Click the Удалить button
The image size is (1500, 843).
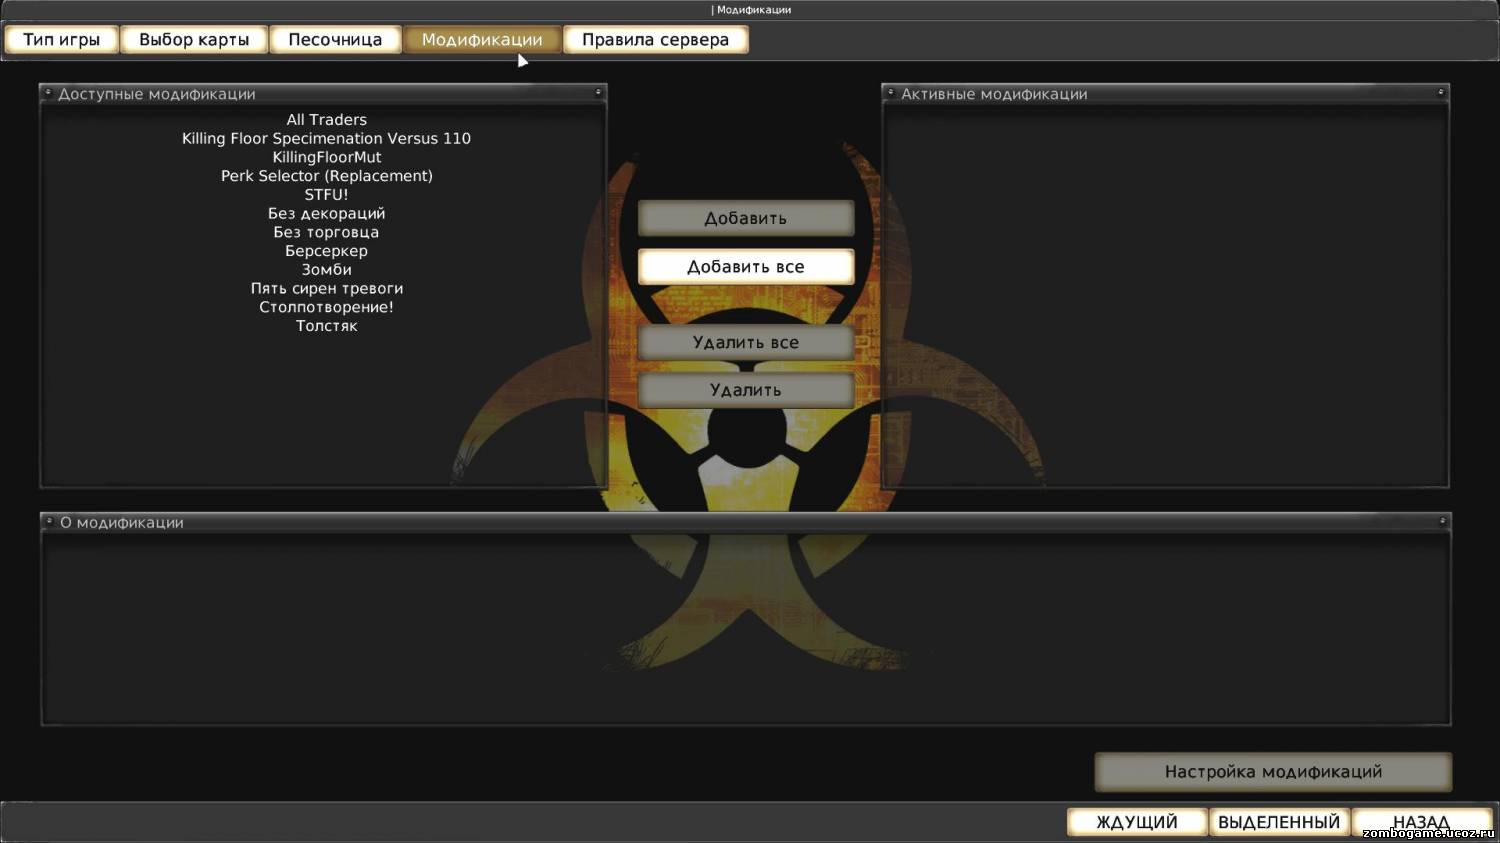pos(746,390)
